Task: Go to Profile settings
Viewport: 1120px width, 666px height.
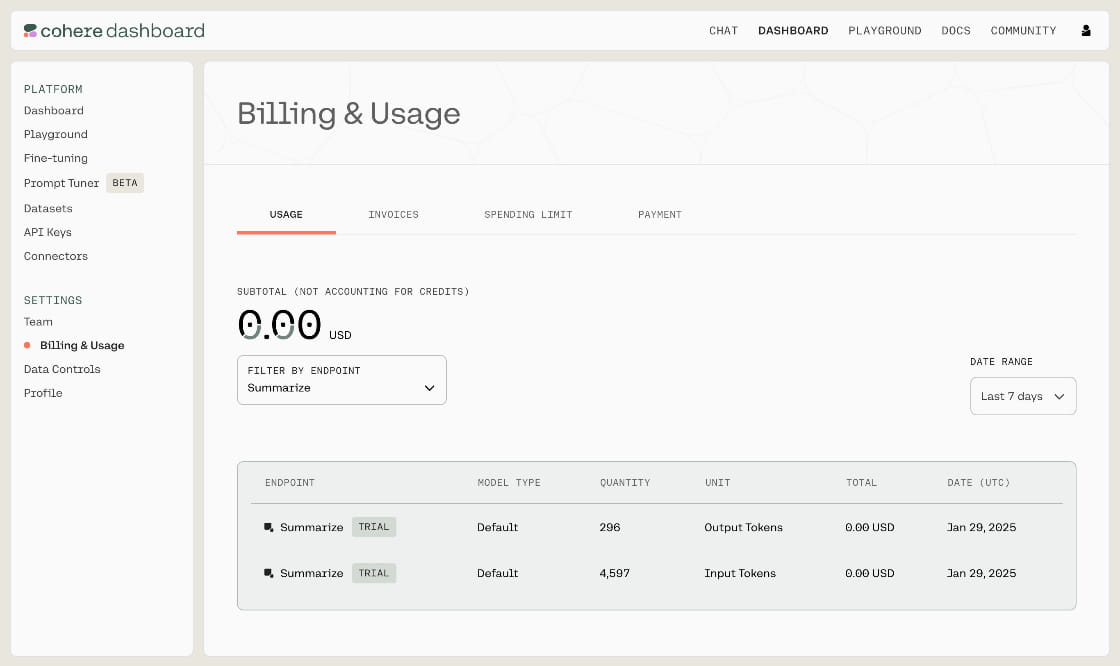Action: (43, 393)
